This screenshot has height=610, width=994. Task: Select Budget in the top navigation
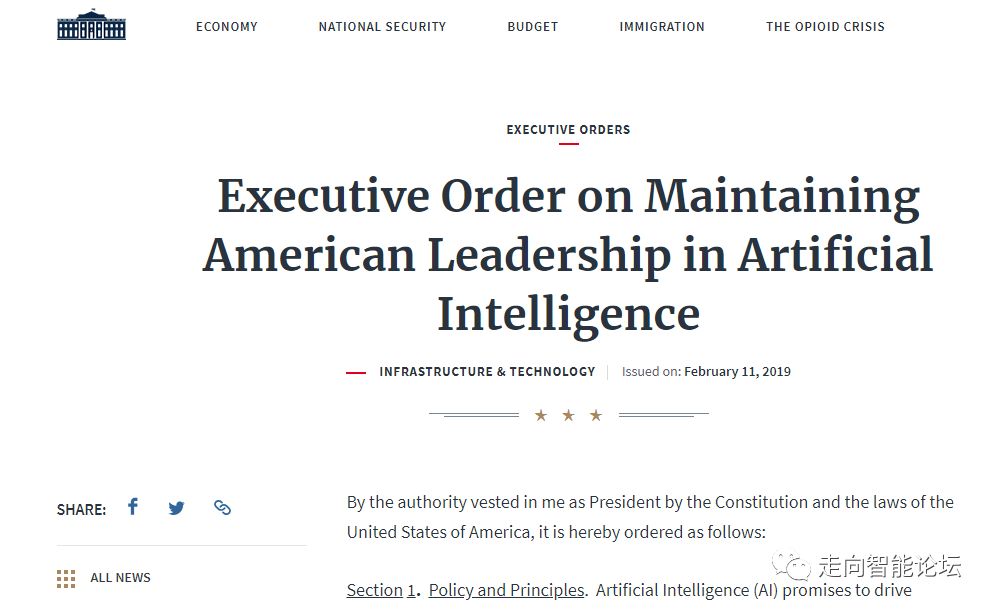click(x=532, y=27)
